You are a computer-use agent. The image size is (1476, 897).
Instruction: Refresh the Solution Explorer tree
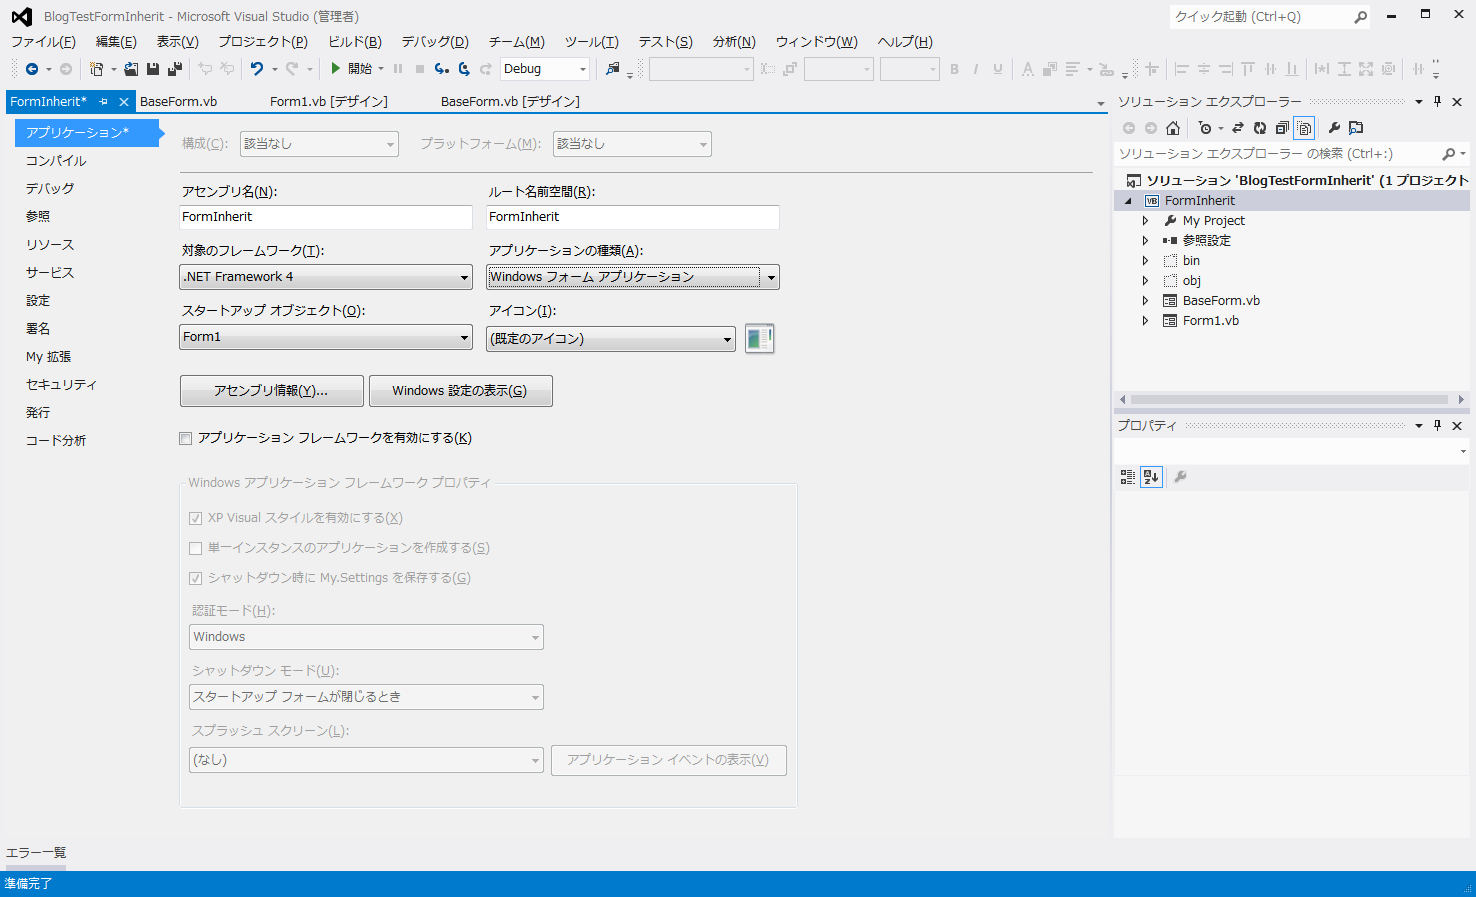1260,128
